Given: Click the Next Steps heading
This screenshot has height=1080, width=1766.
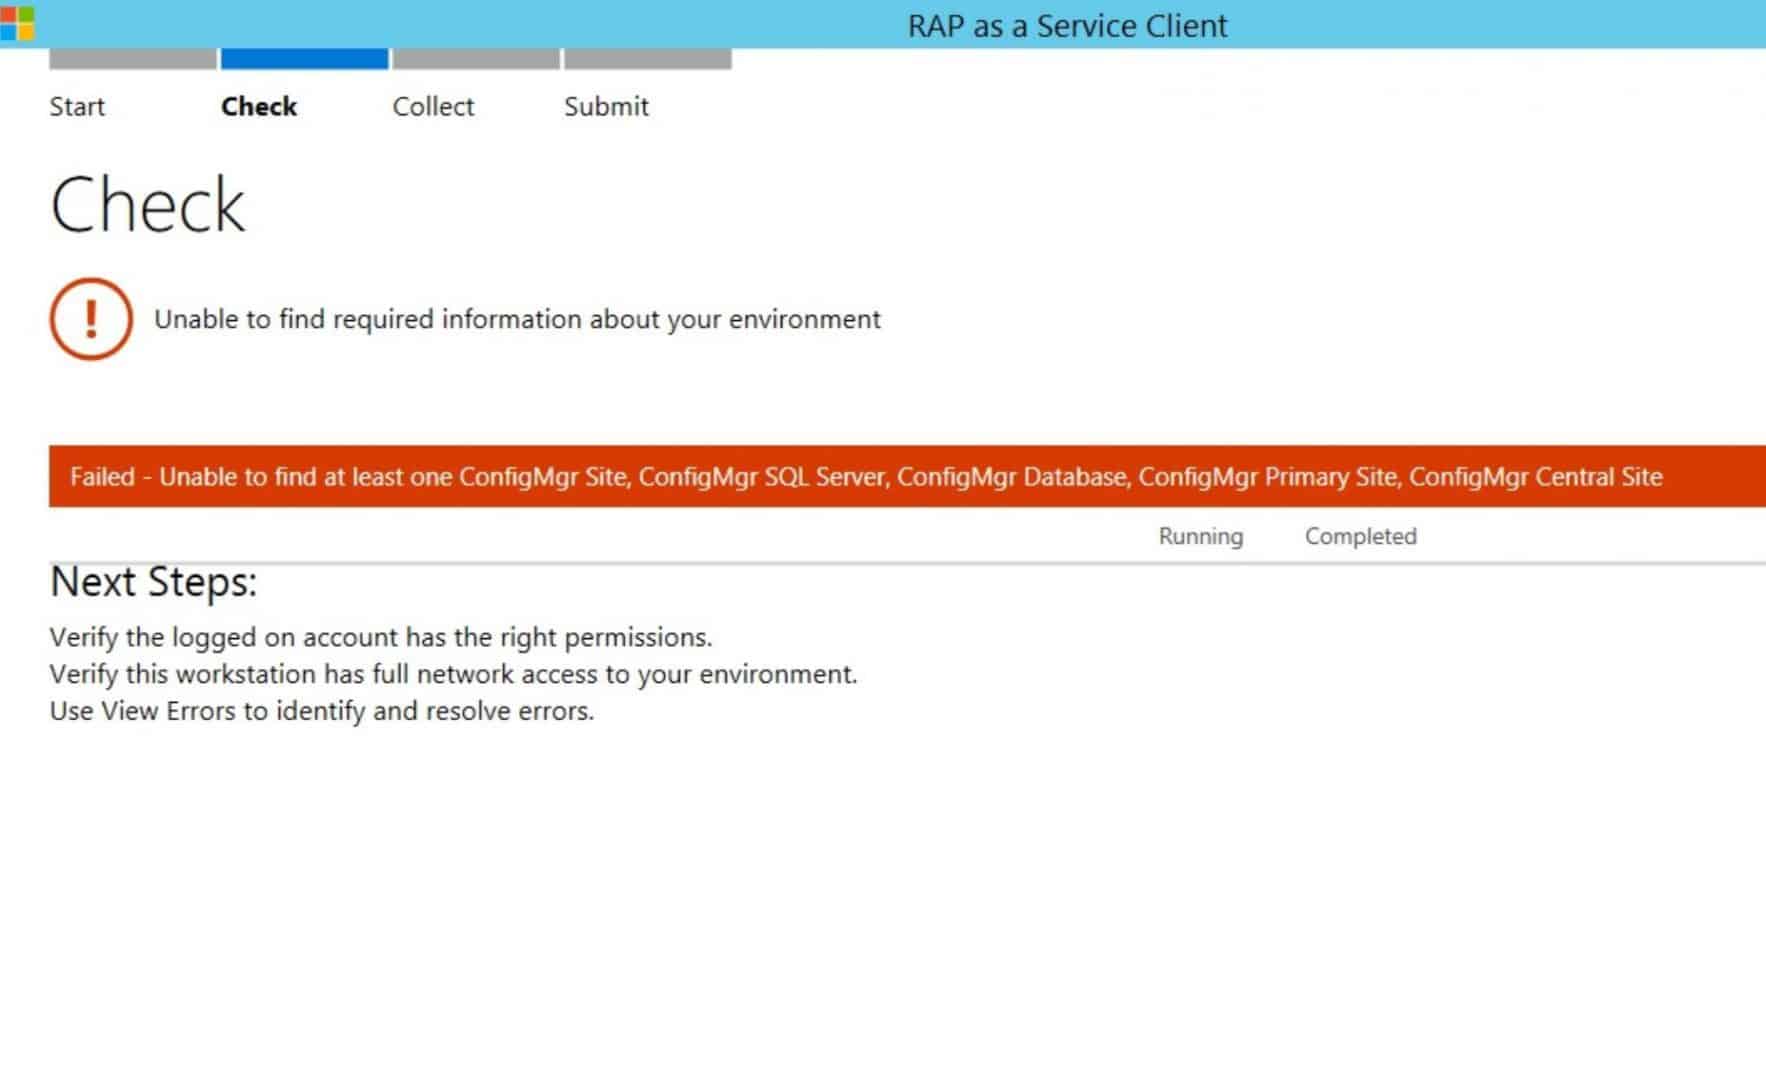Looking at the screenshot, I should [153, 582].
